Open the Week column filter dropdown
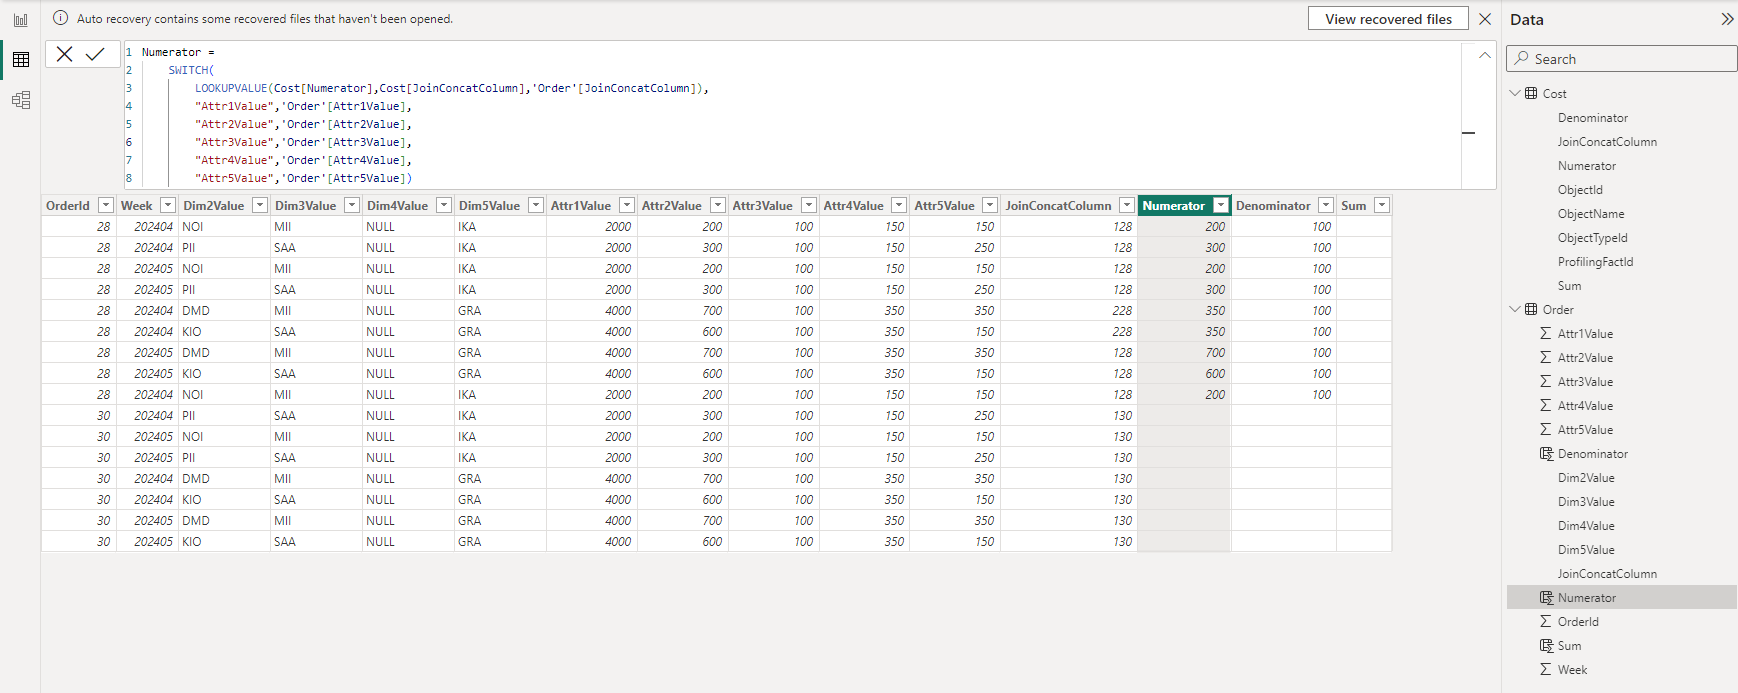The height and width of the screenshot is (693, 1738). tap(167, 205)
